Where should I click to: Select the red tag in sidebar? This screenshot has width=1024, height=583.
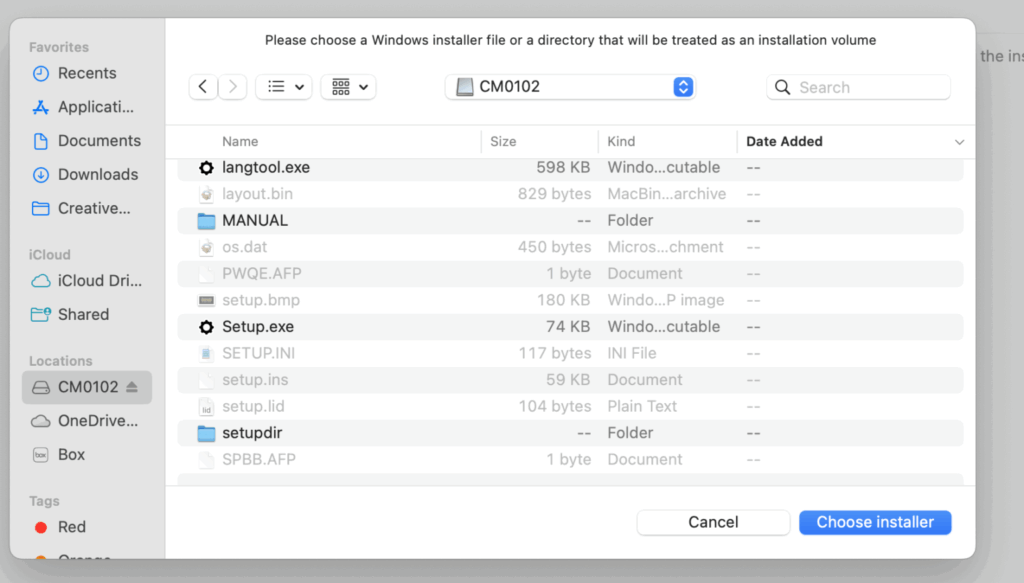[x=41, y=527]
